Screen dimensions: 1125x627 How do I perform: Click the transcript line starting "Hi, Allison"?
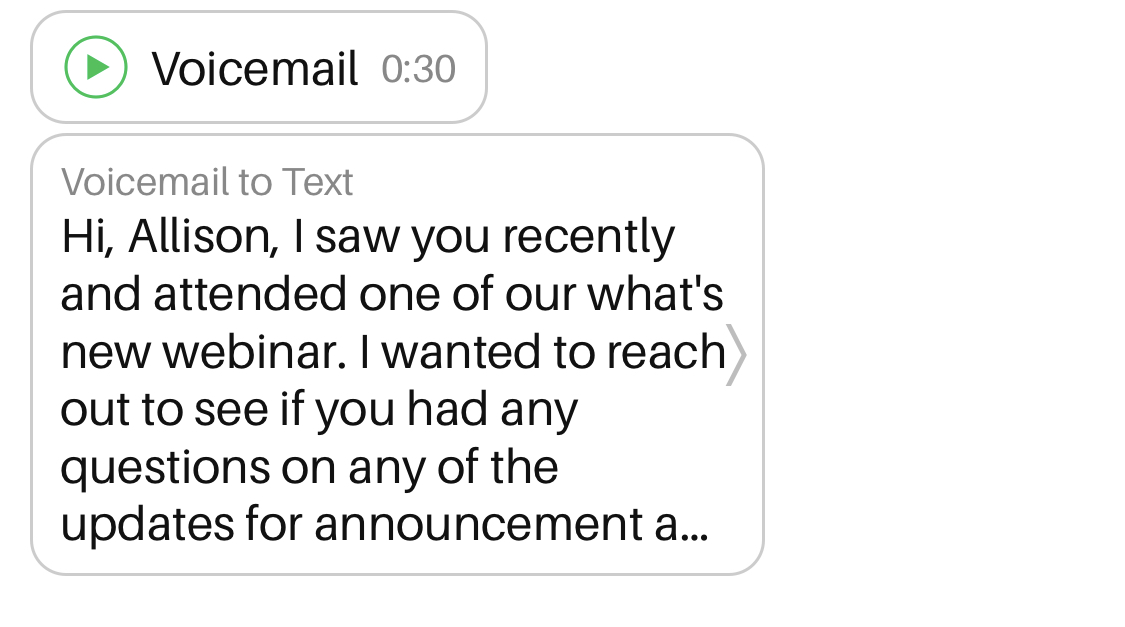[368, 237]
